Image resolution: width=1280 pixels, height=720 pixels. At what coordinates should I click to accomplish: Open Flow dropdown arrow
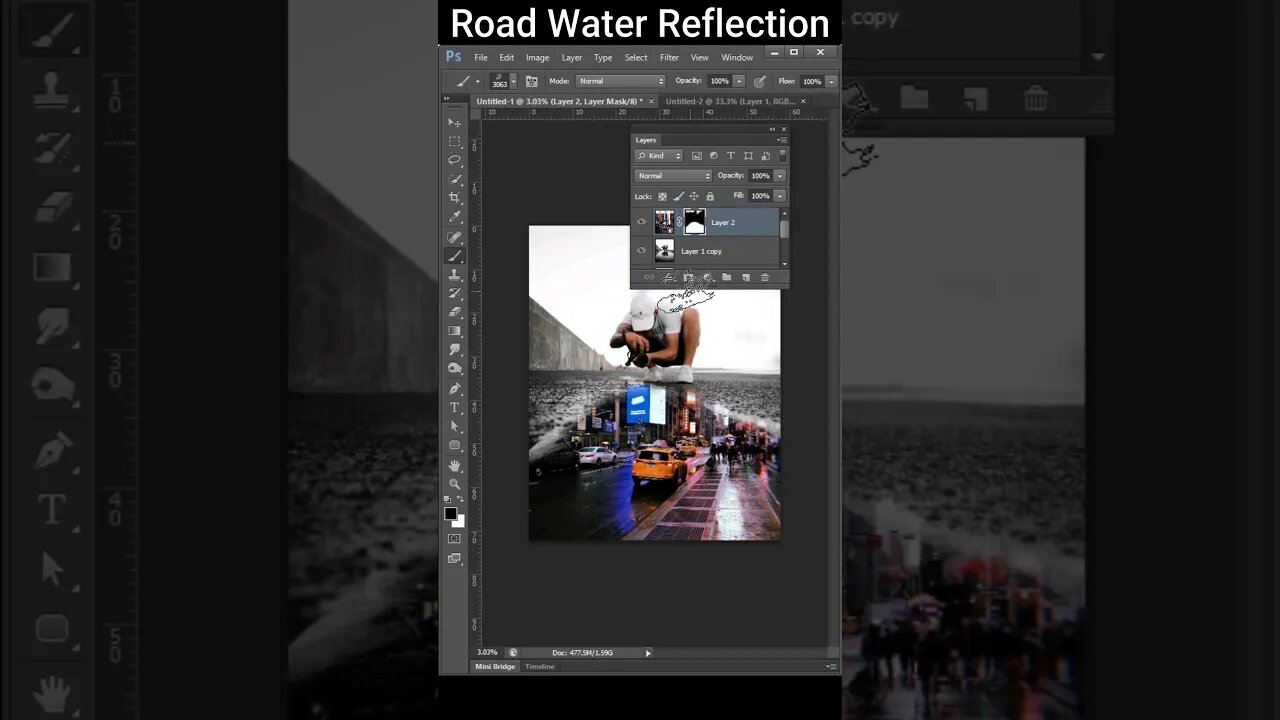(x=831, y=81)
